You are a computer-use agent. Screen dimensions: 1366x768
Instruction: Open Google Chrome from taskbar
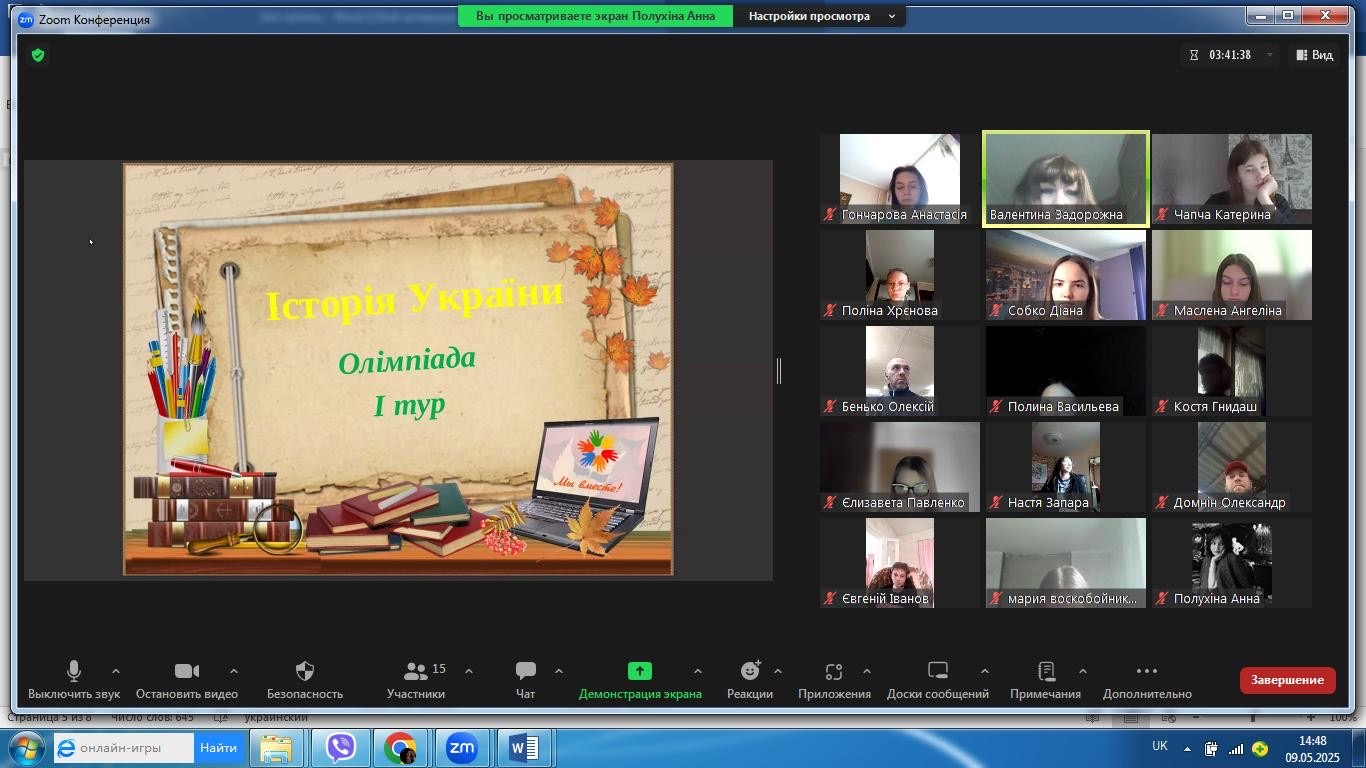coord(400,748)
